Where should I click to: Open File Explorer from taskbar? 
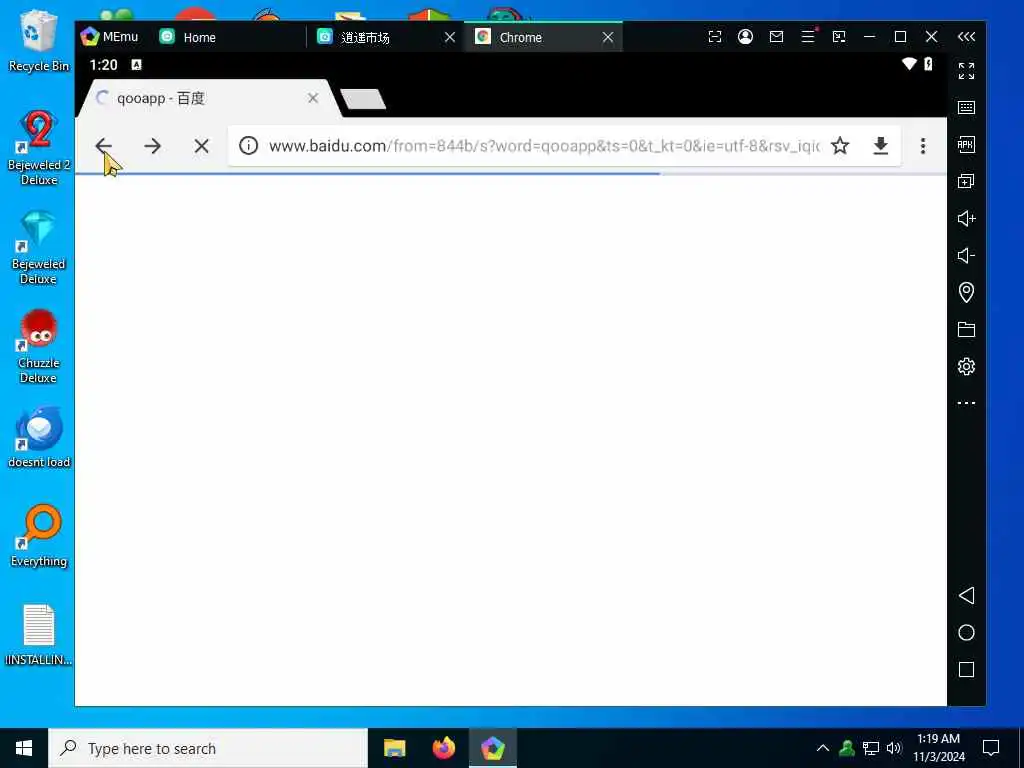point(394,748)
